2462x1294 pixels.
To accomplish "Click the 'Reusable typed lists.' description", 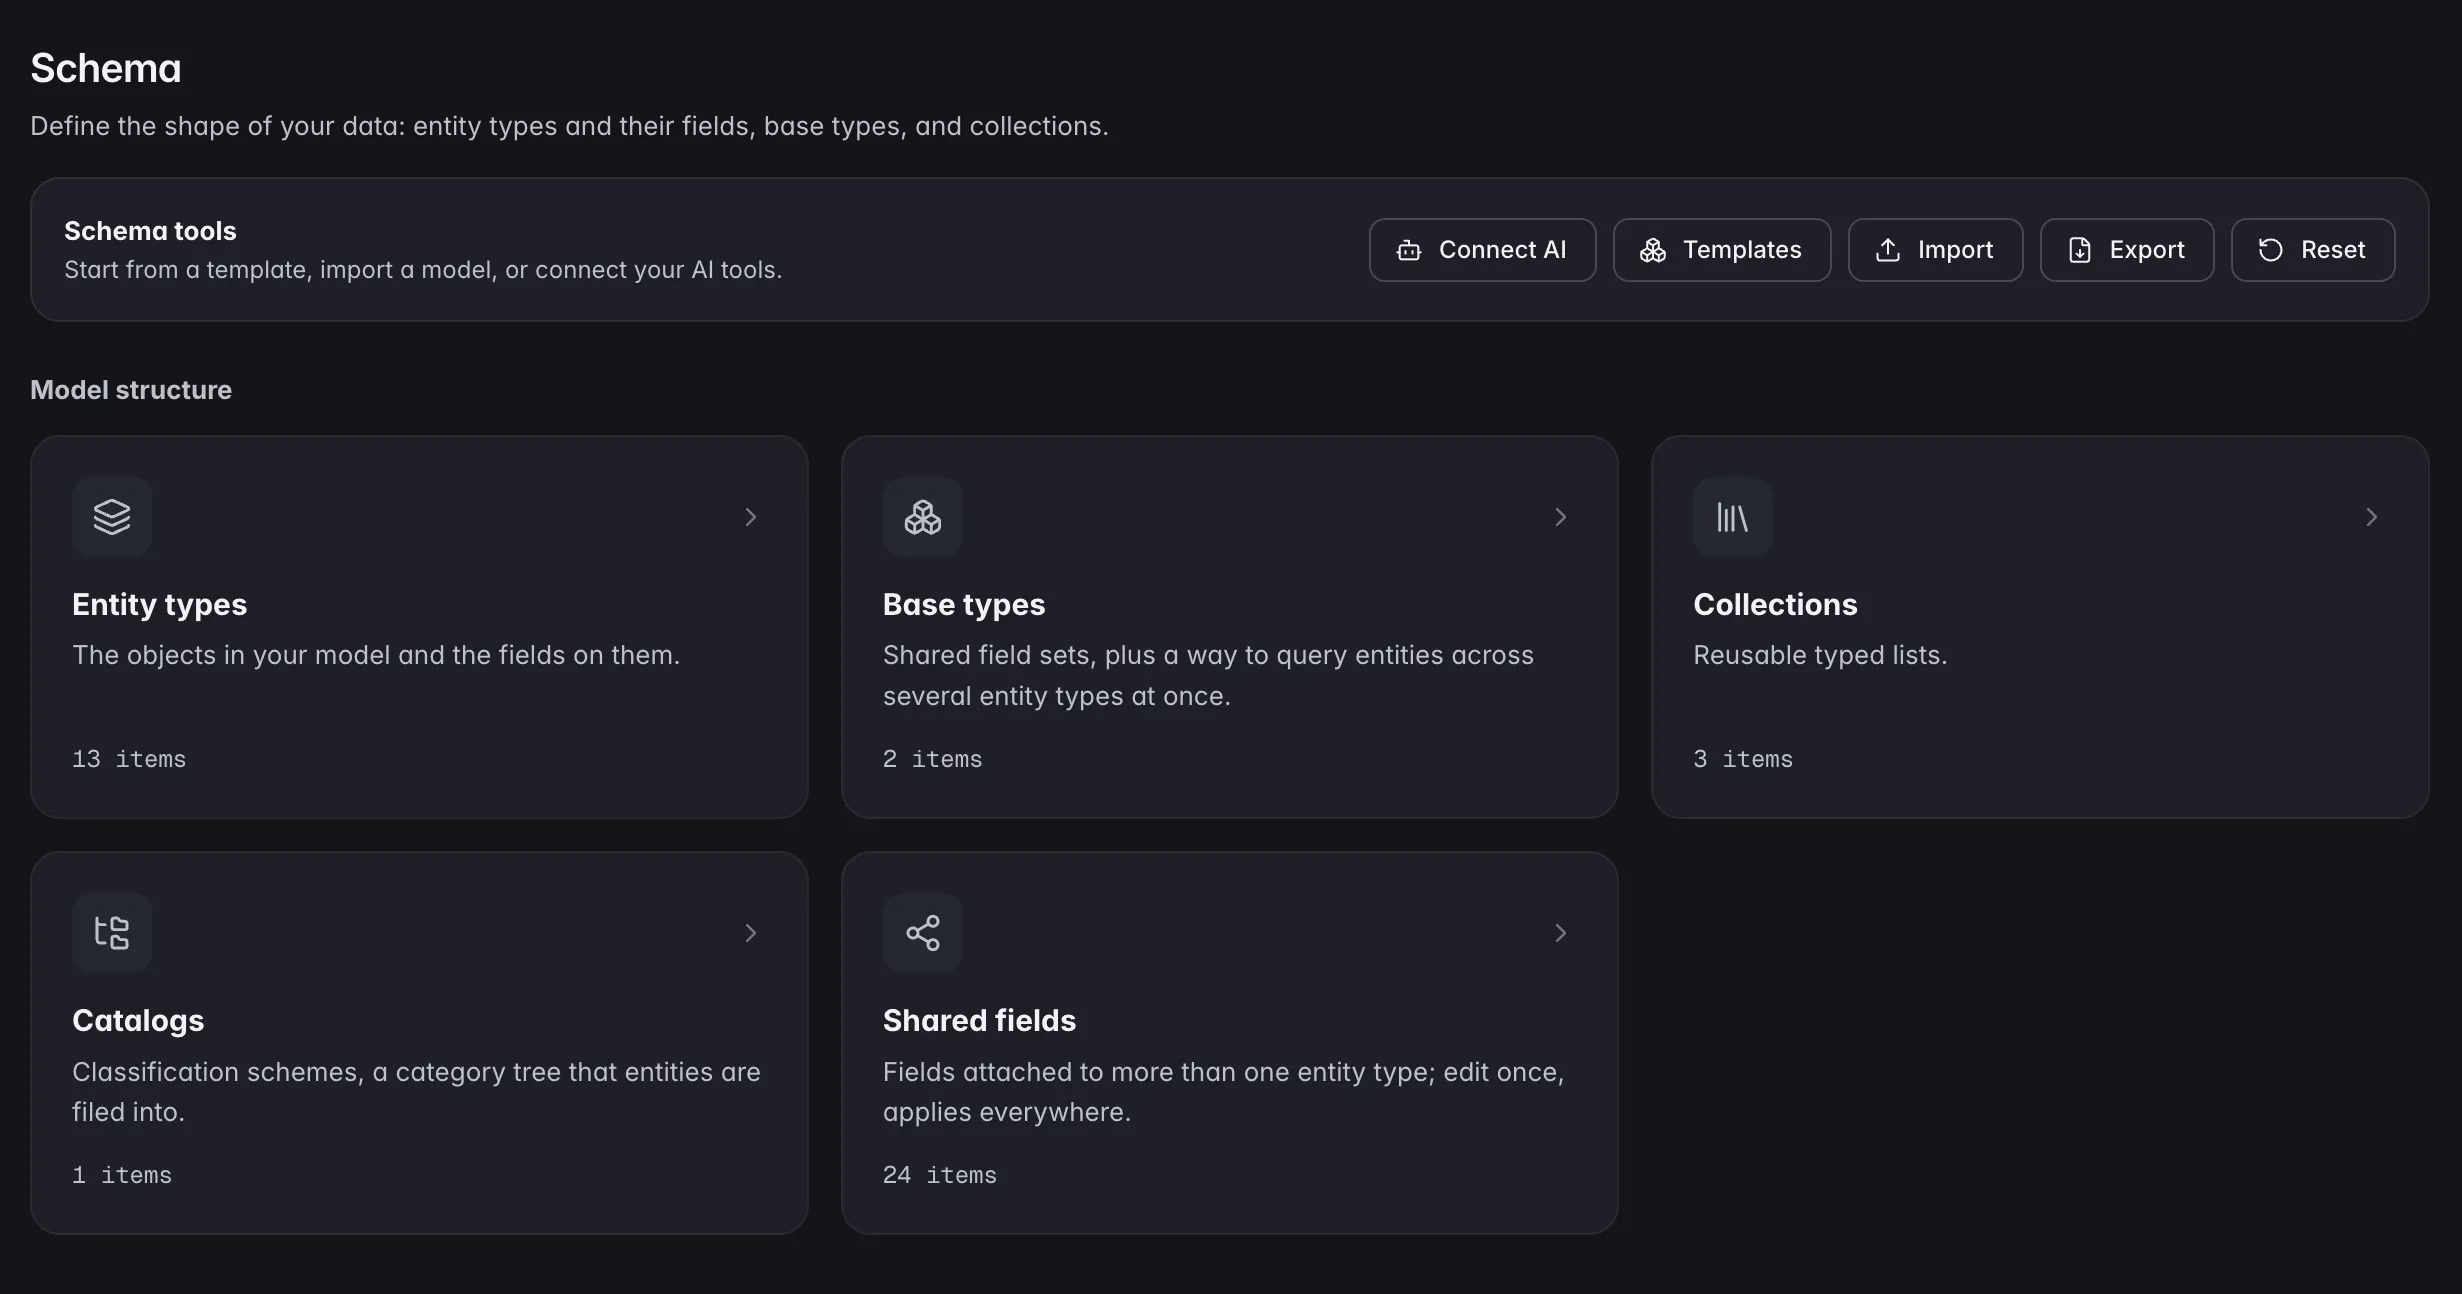I will 1820,655.
